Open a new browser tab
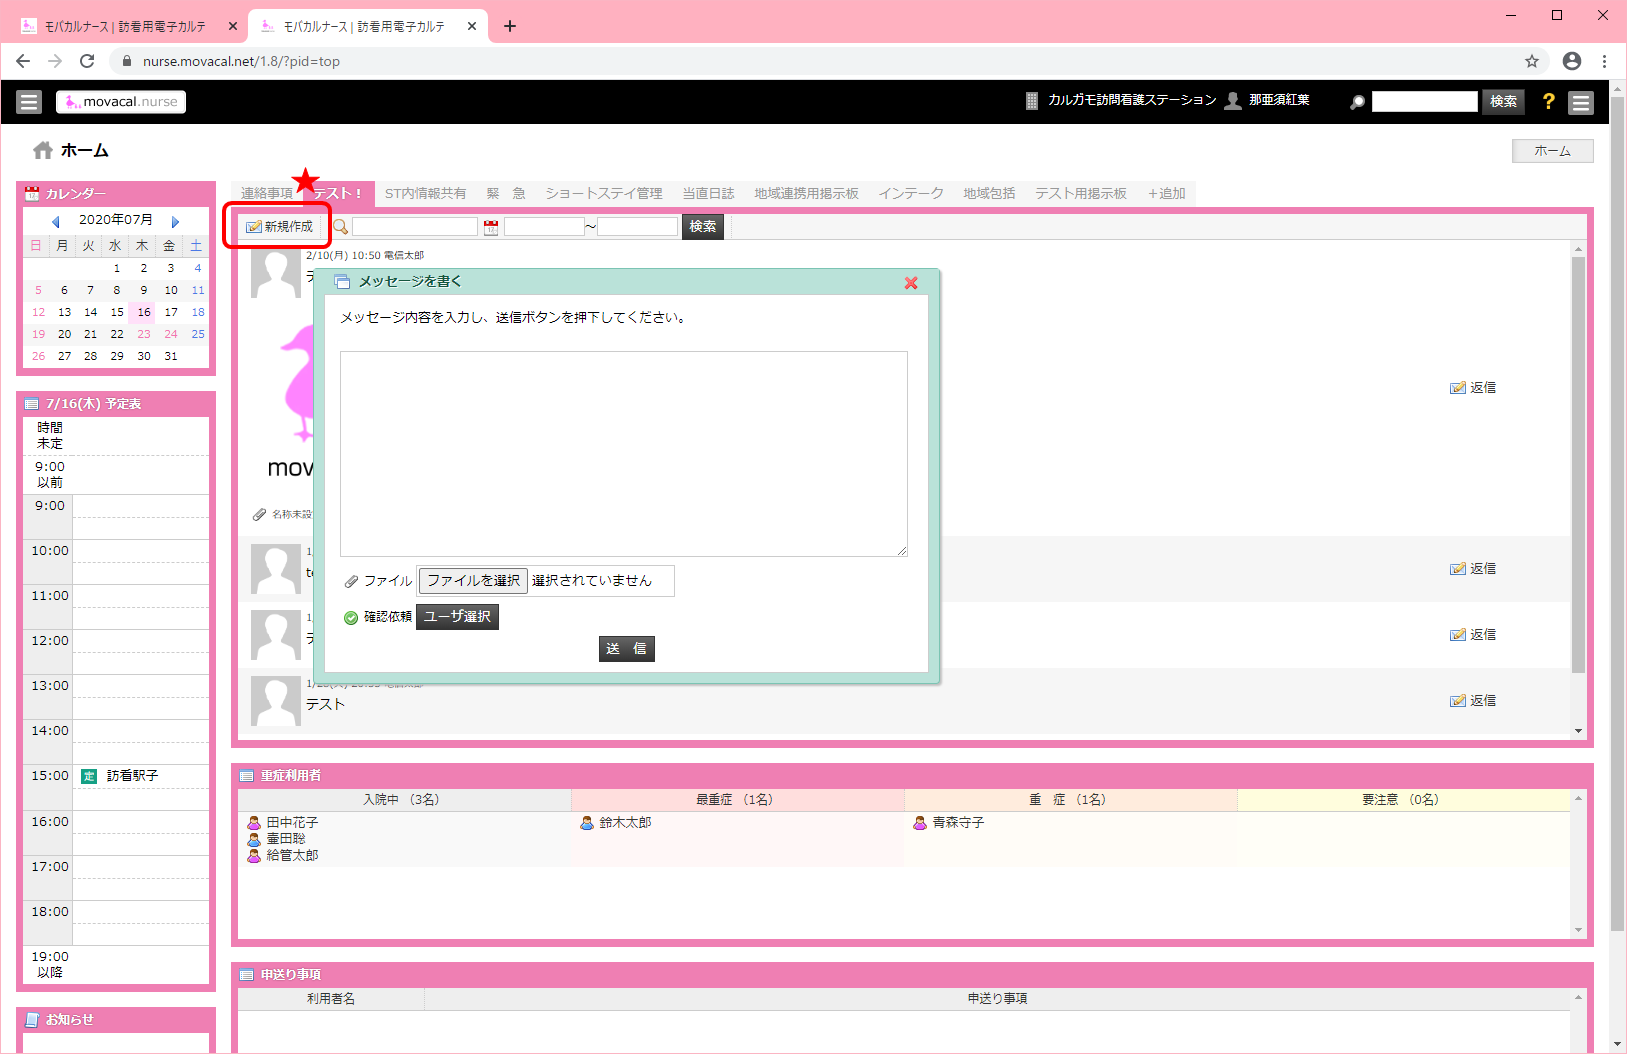 (510, 26)
